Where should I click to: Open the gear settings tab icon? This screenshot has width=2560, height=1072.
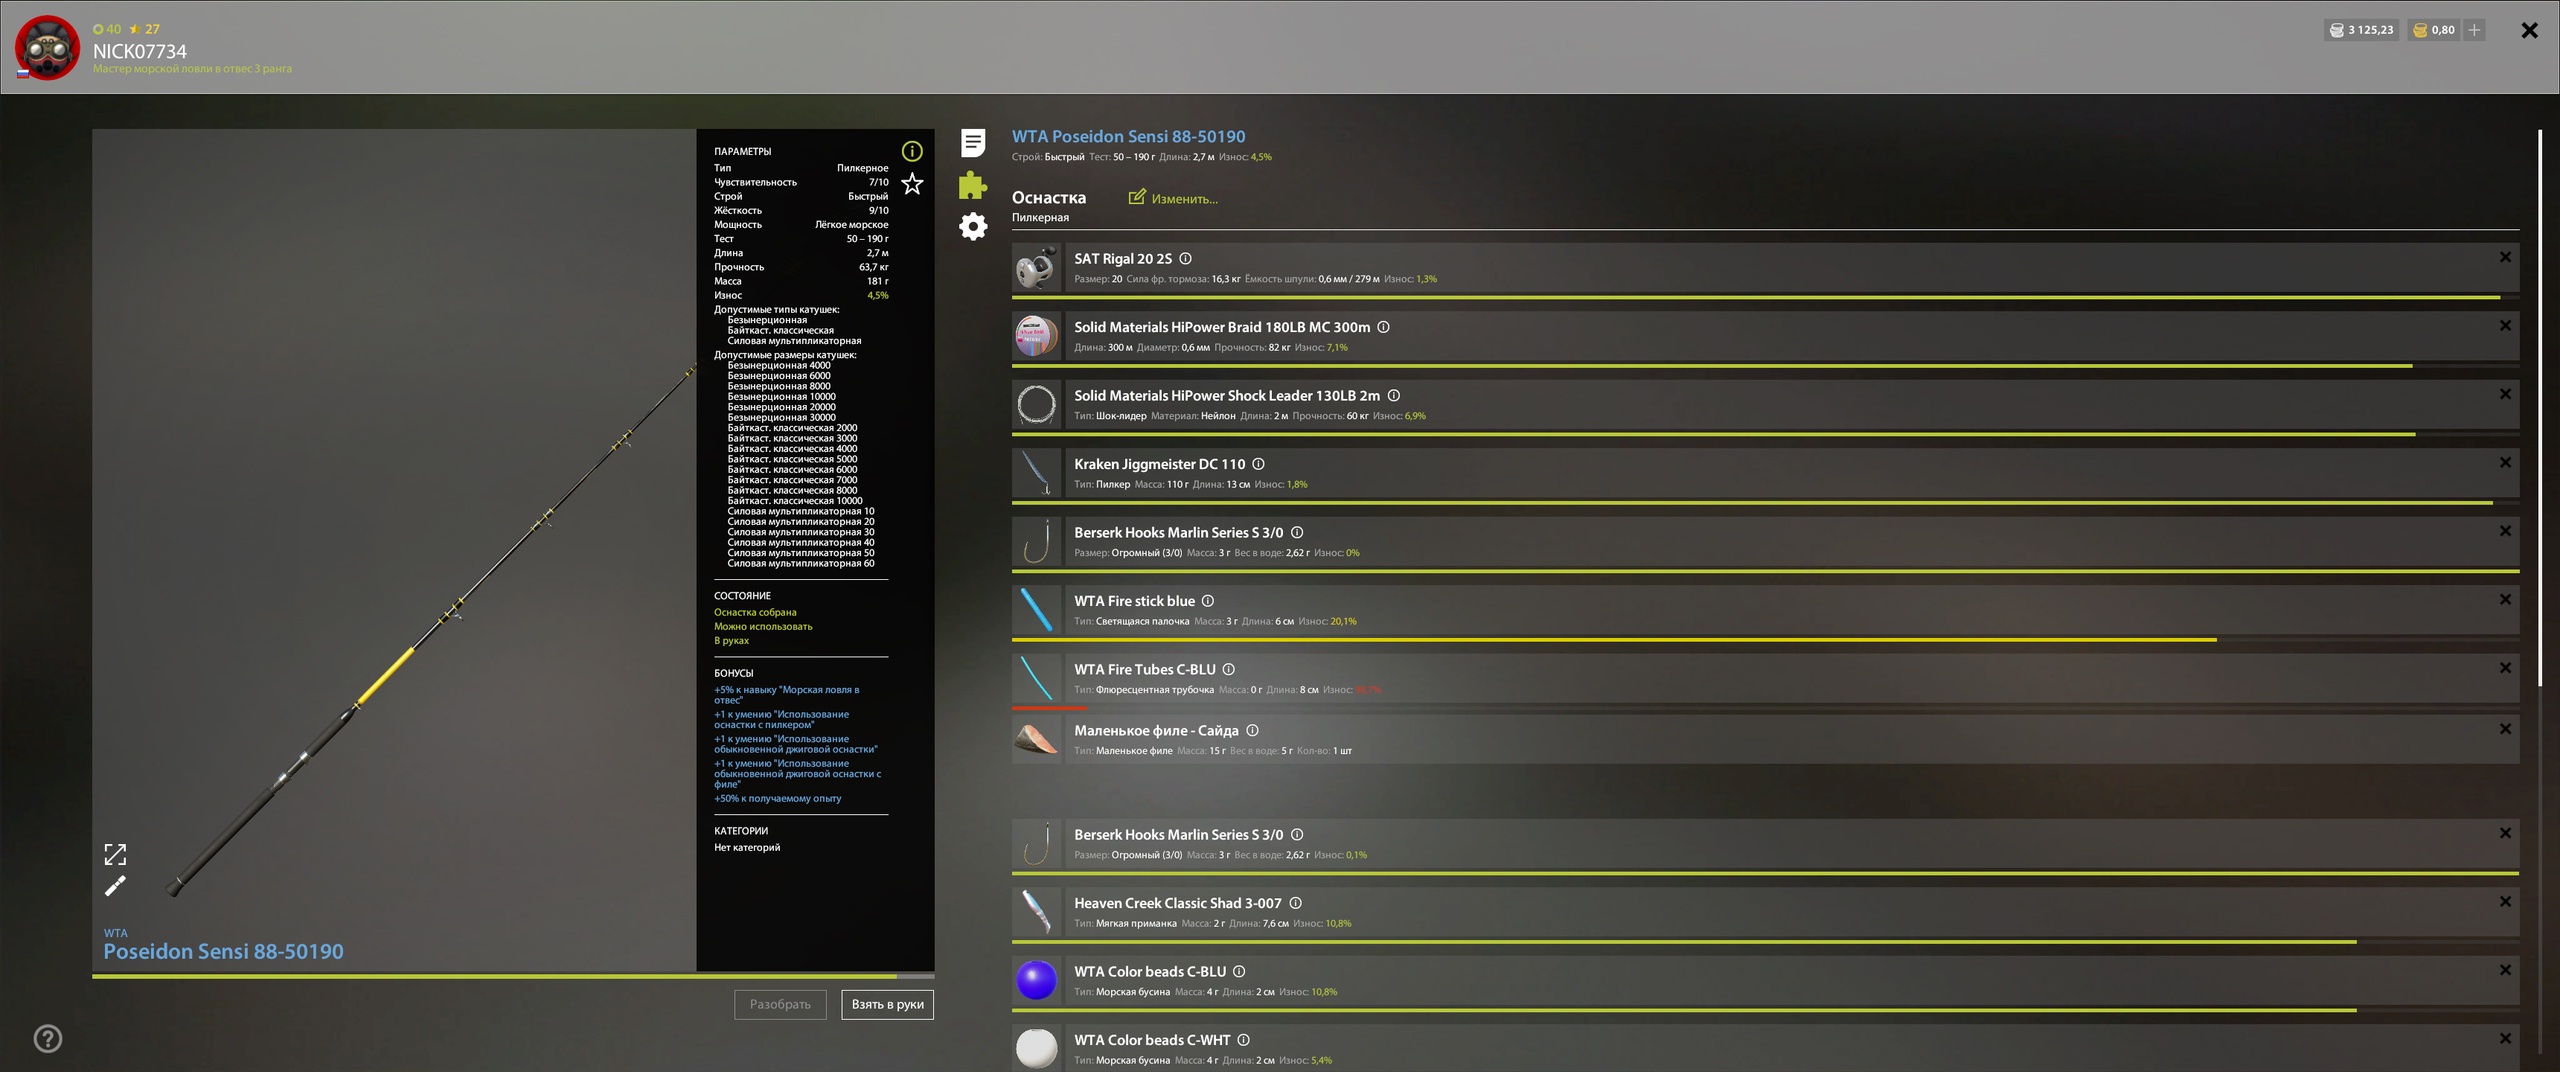(x=972, y=226)
